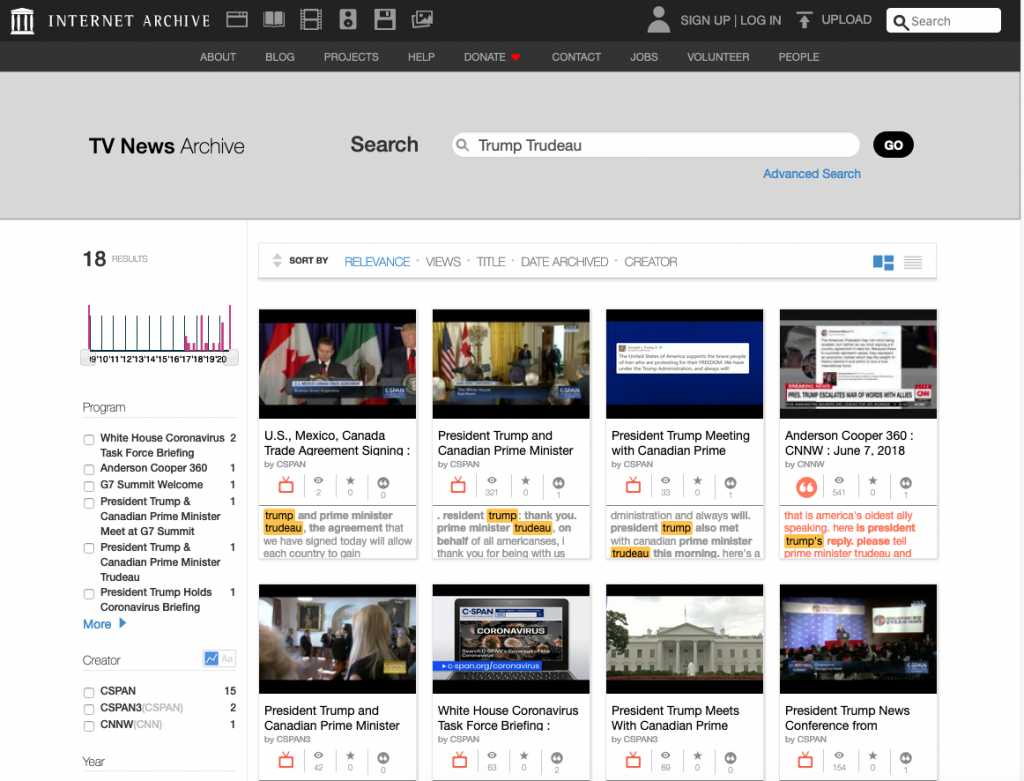Click right handle of year range slider
The width and height of the screenshot is (1024, 781).
tap(232, 358)
